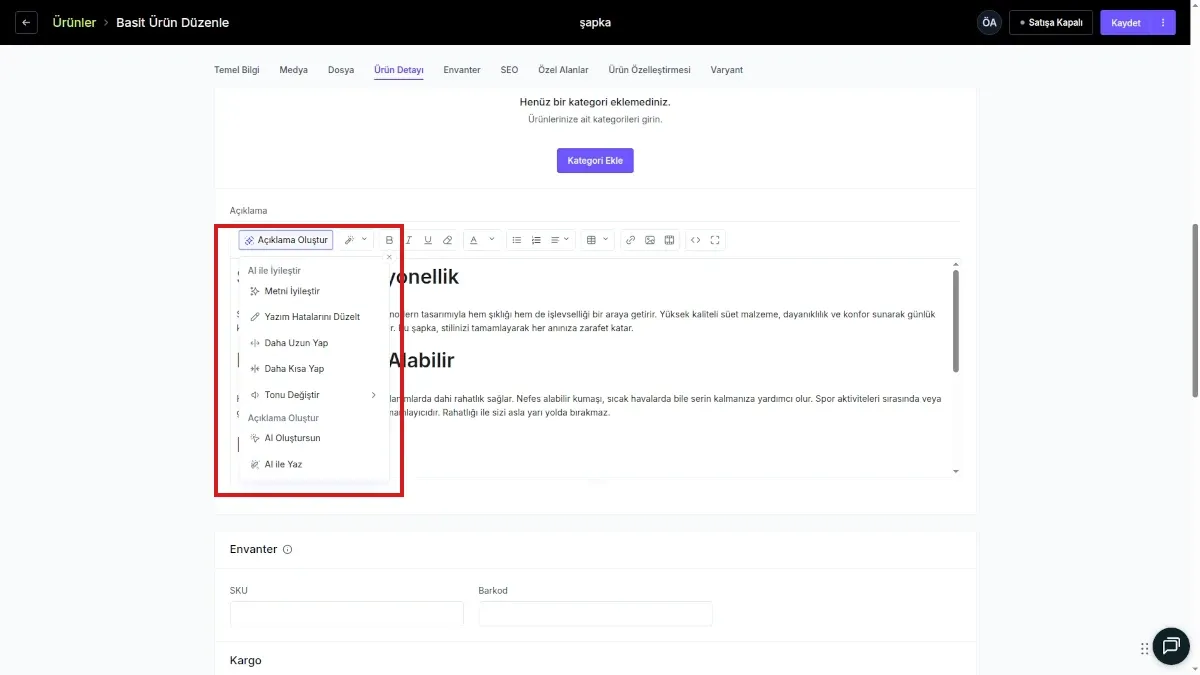
Task: Expand the description editor to fullscreen
Action: pos(715,240)
